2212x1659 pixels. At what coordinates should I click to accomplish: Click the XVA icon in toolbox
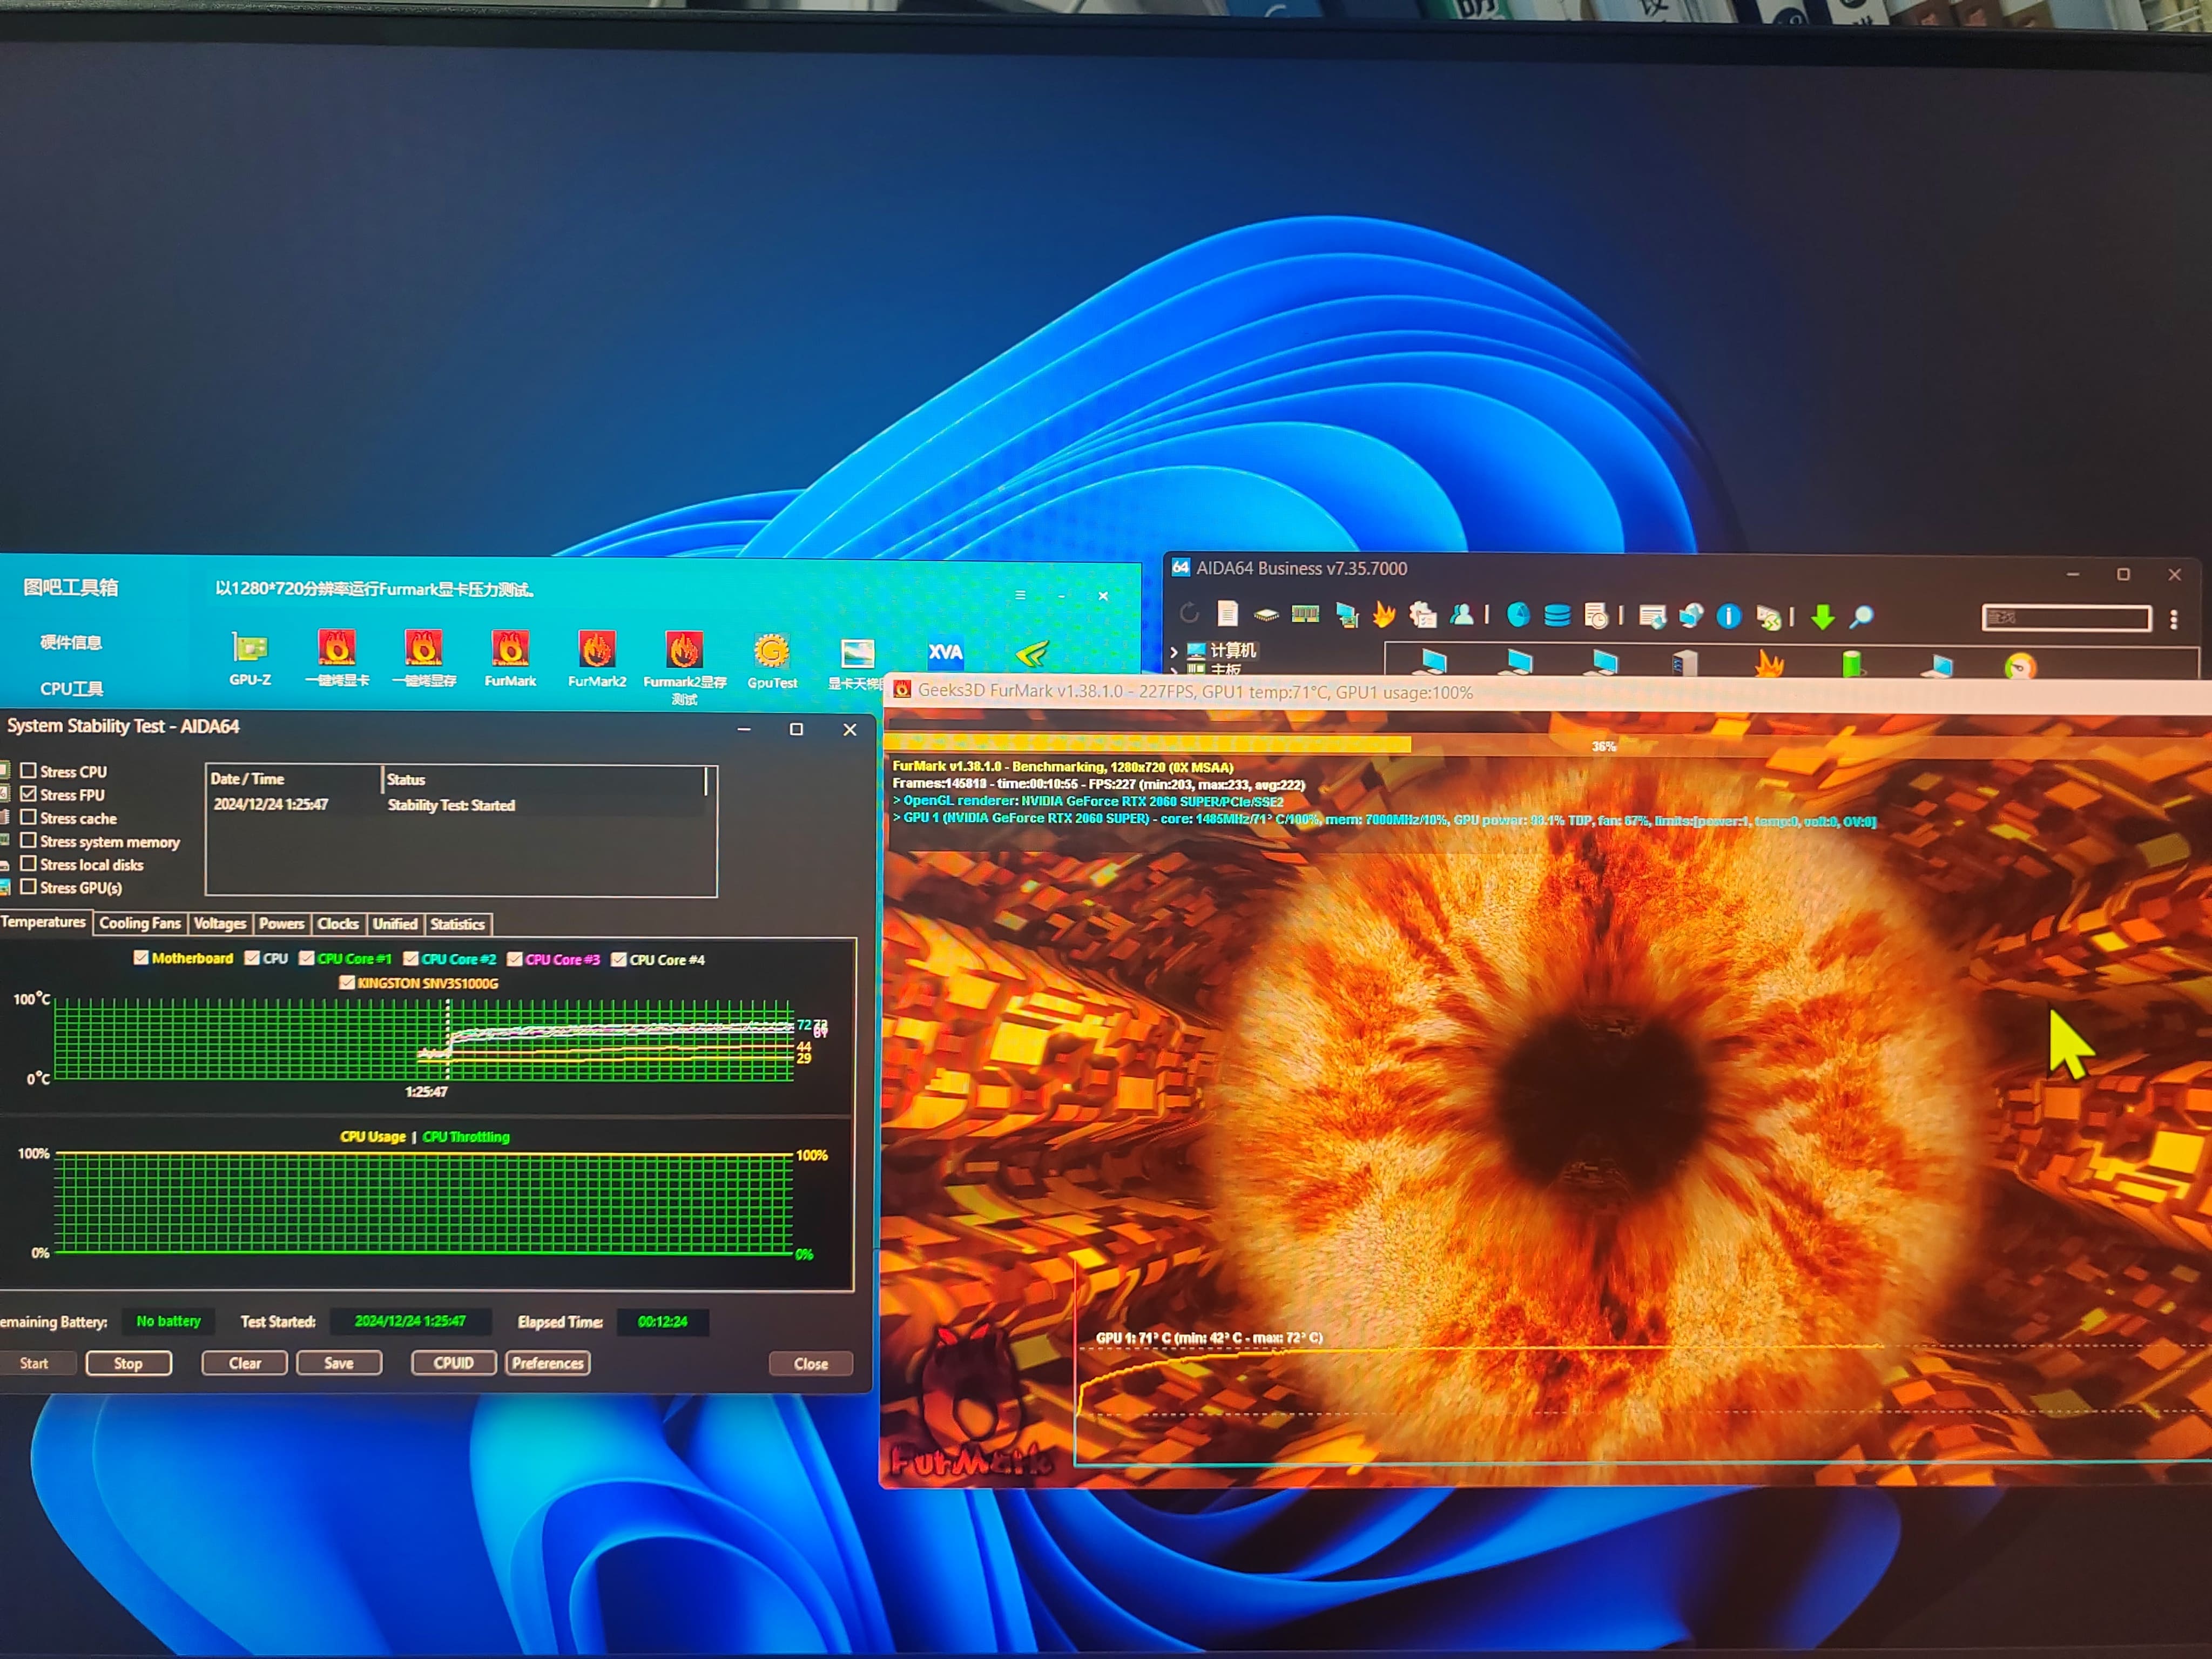[945, 653]
